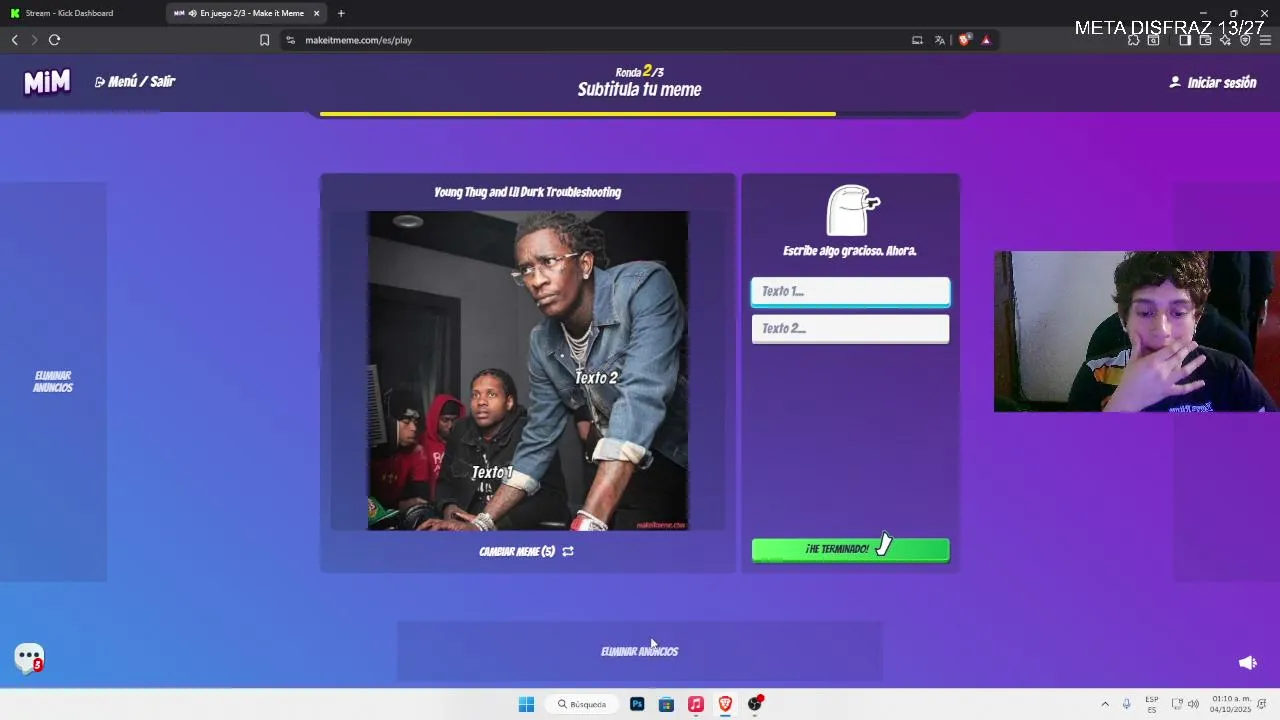The image size is (1280, 720).
Task: Open browser extensions puzzle icon
Action: point(1133,41)
